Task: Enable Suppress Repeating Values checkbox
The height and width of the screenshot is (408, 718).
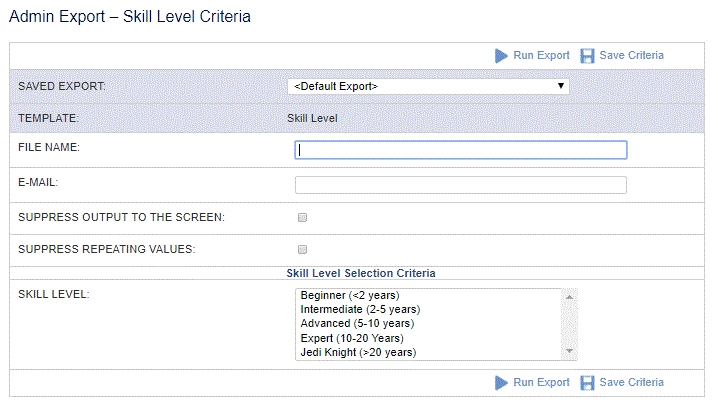Action: 302,250
